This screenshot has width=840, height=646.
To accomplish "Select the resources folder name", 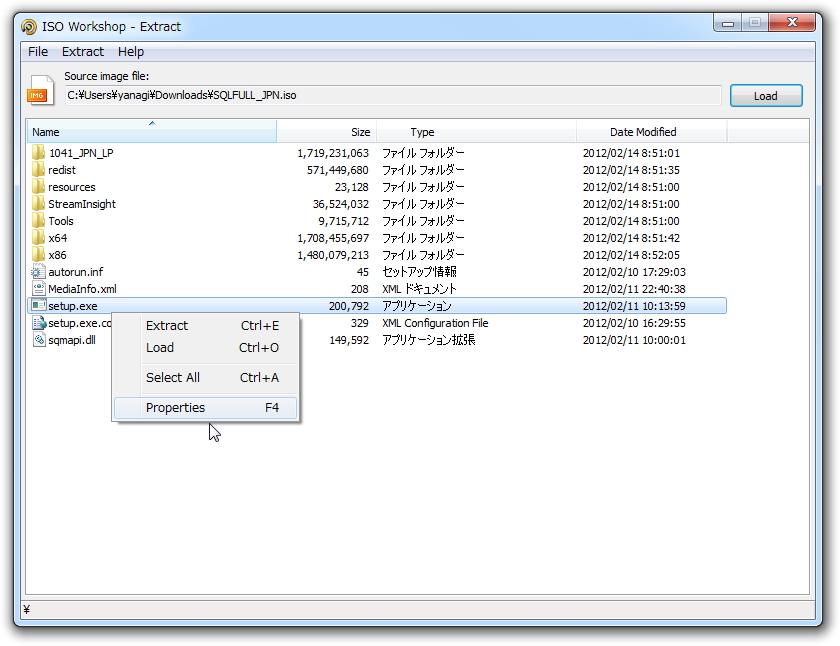I will tap(72, 187).
